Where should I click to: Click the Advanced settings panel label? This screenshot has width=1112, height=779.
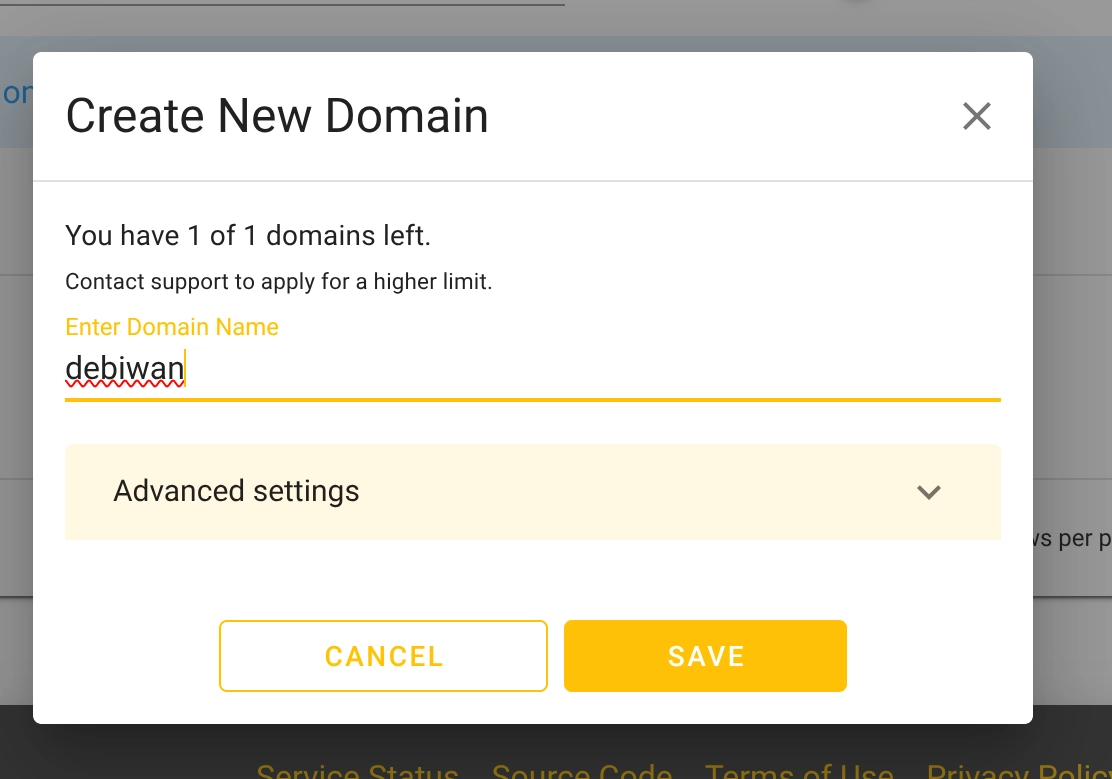(236, 491)
